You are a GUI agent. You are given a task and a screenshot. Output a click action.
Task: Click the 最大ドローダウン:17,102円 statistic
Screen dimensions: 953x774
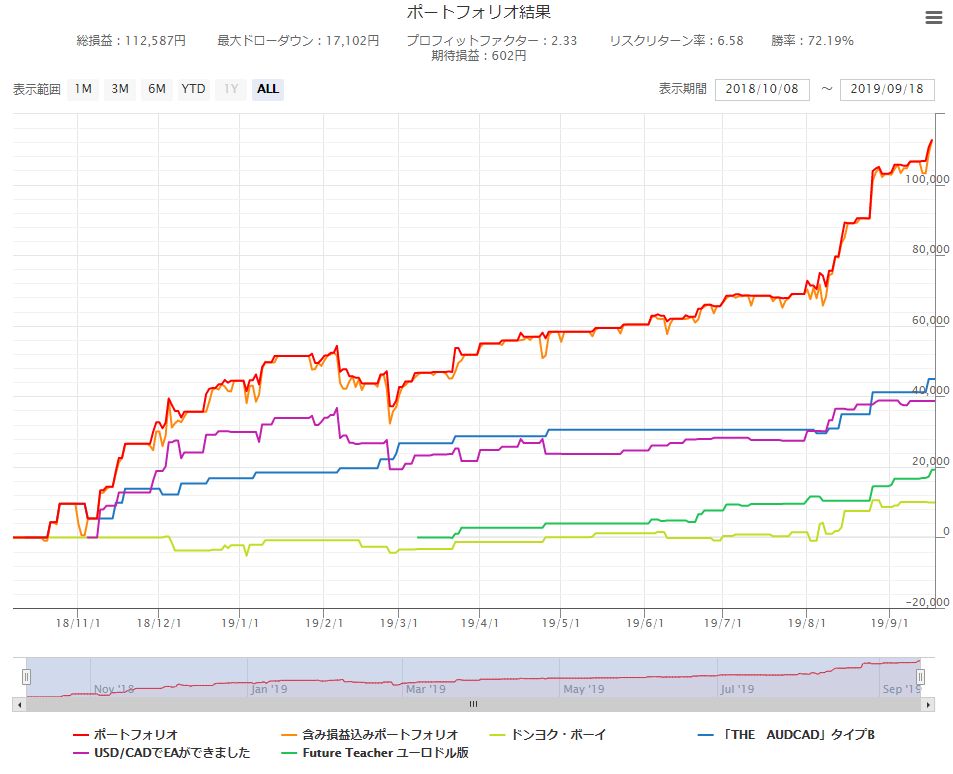[298, 41]
